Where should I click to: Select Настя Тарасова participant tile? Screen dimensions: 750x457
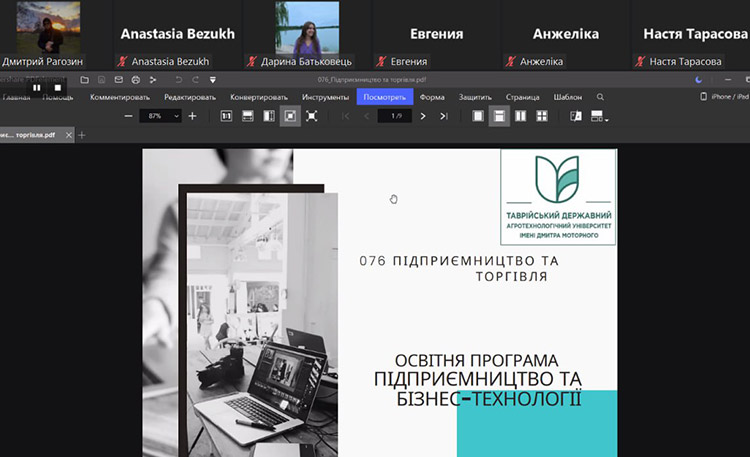click(691, 34)
